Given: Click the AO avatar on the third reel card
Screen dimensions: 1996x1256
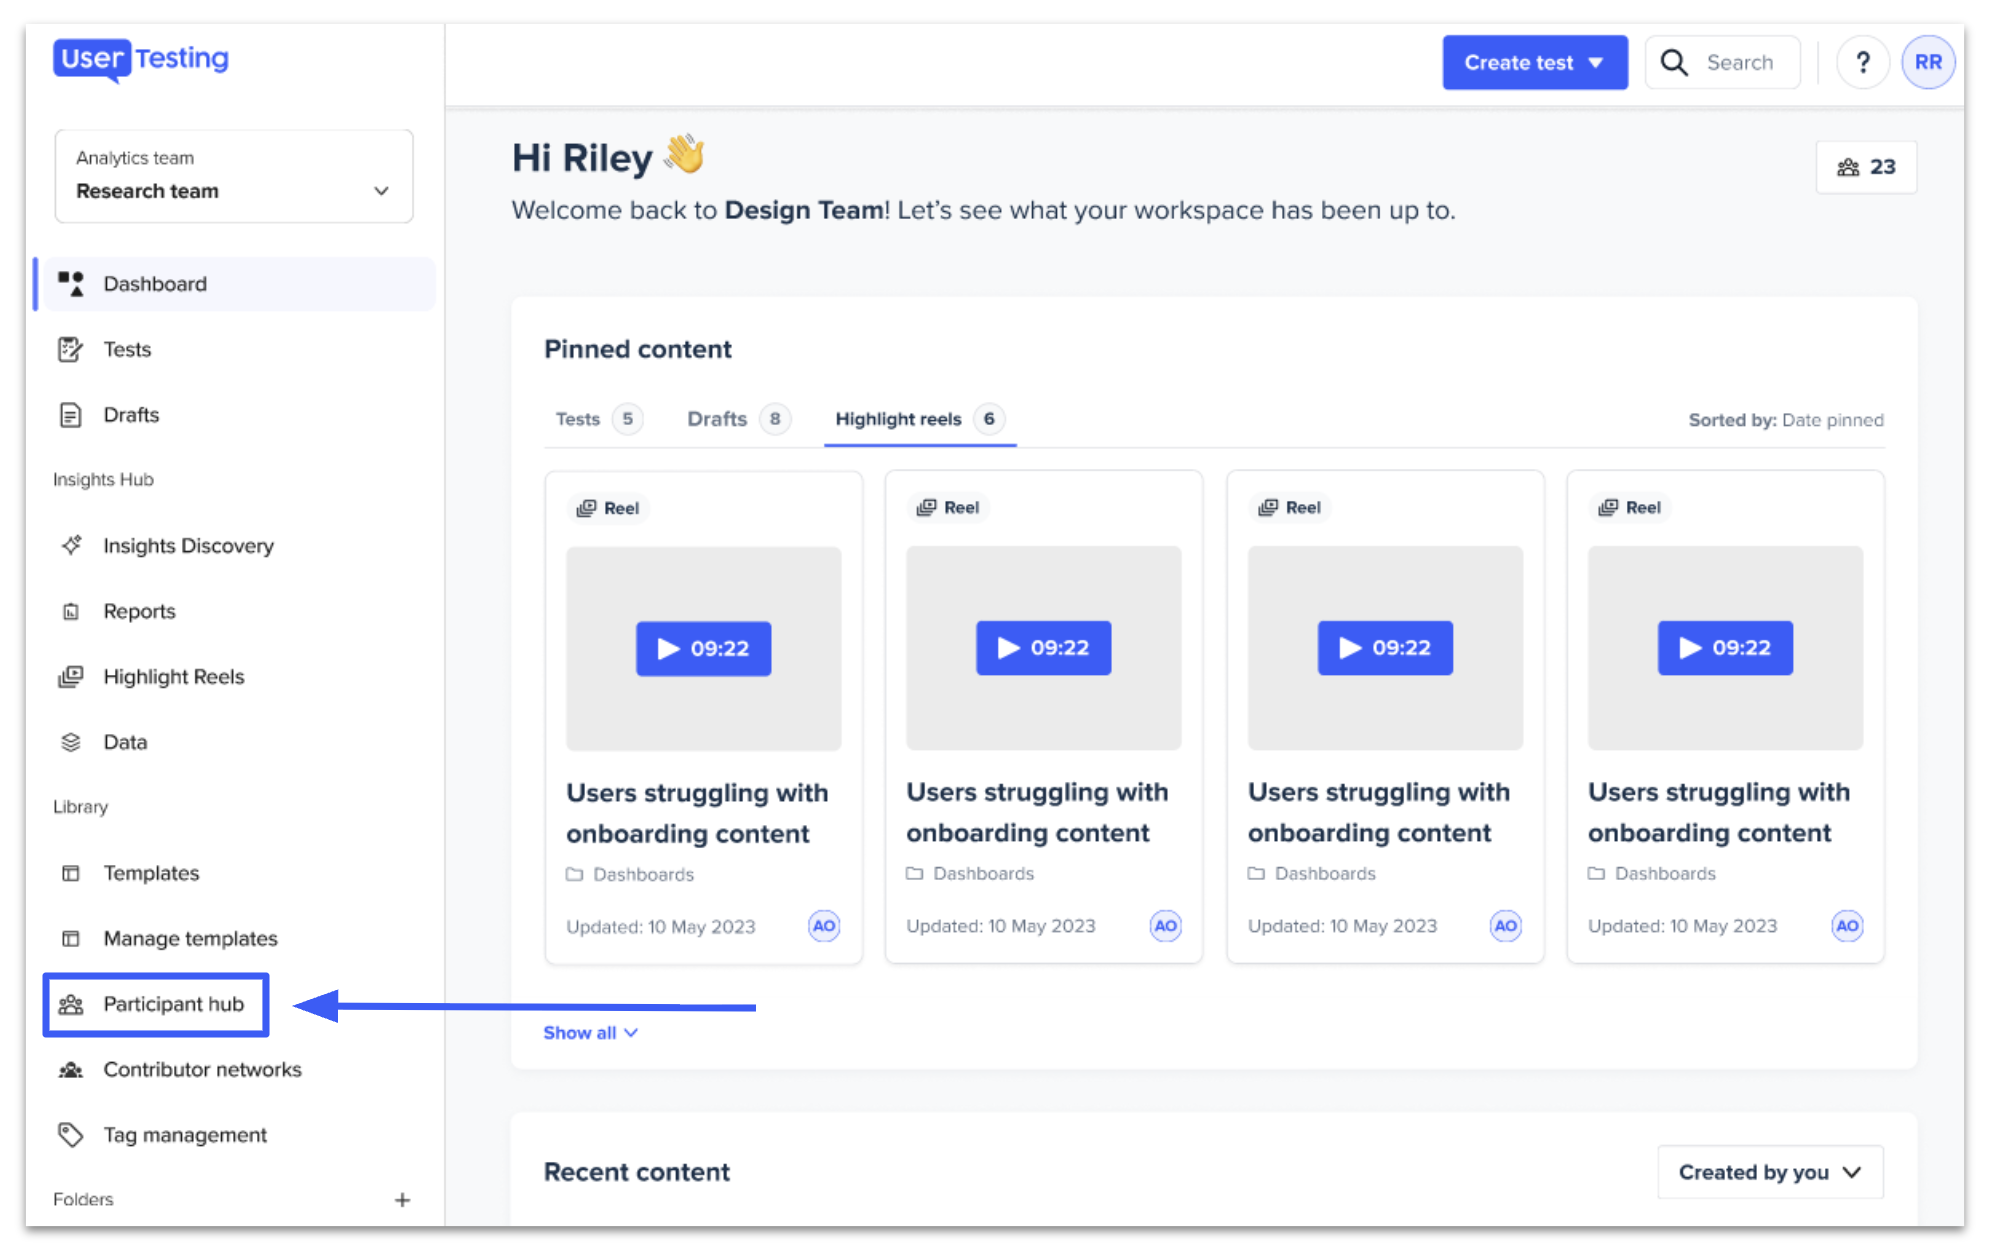Looking at the screenshot, I should pyautogui.click(x=1505, y=926).
